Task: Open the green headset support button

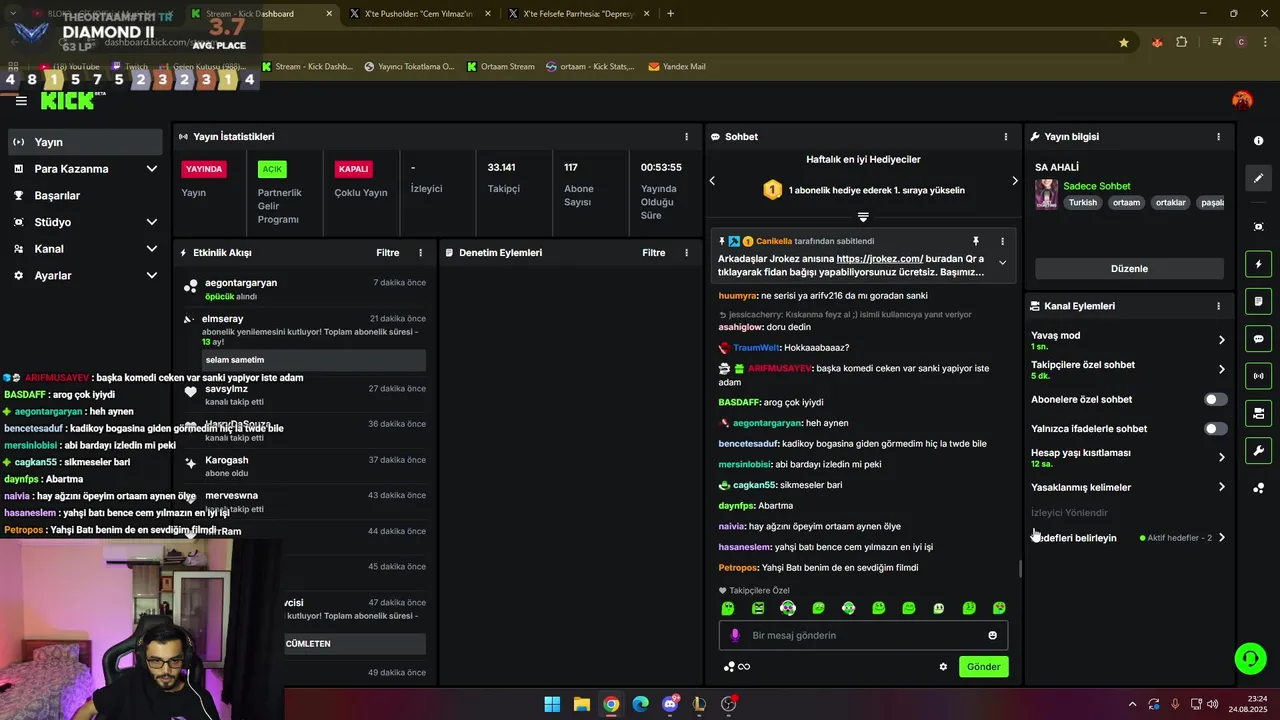Action: click(1250, 658)
